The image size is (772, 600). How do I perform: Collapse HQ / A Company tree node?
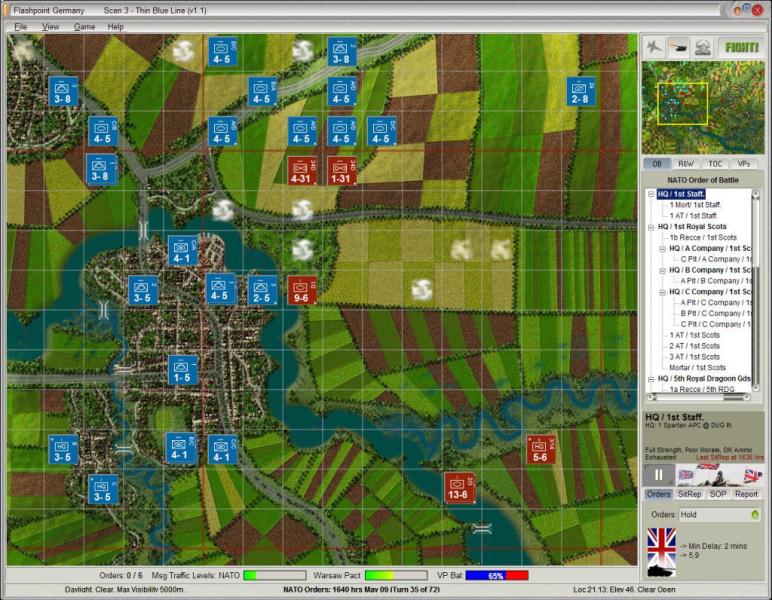(x=662, y=248)
